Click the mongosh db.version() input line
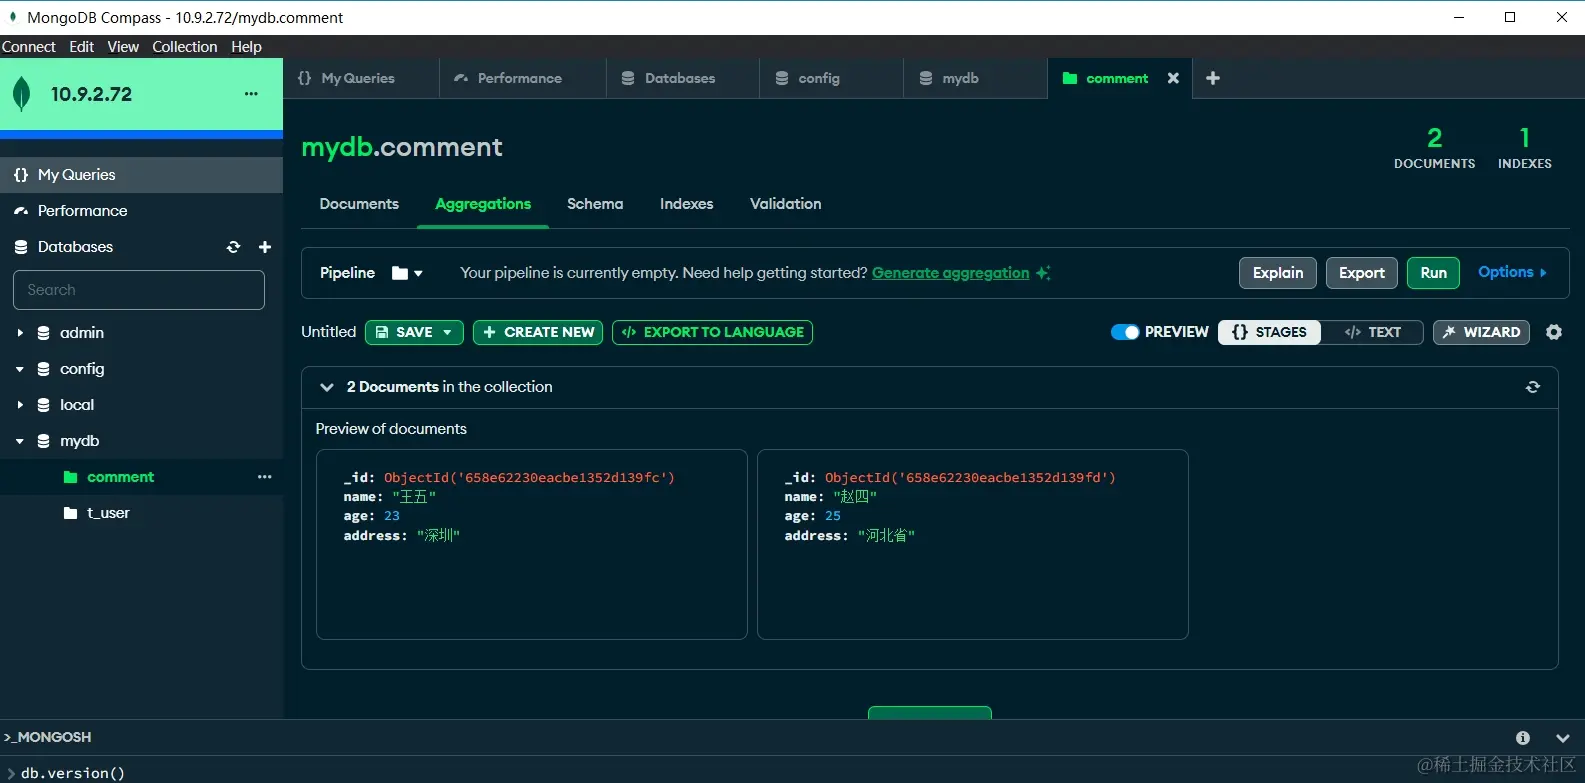 (792, 772)
